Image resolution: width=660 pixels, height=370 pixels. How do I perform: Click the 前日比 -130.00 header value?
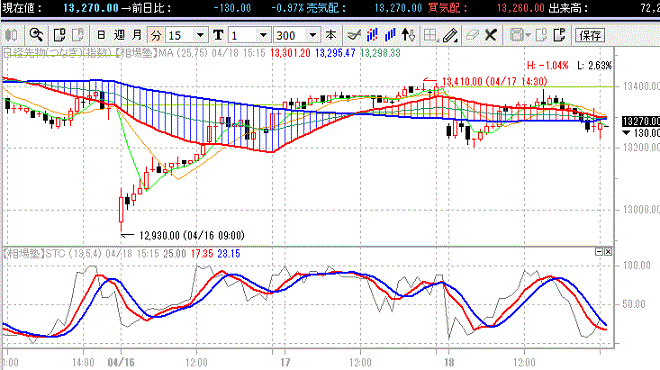pyautogui.click(x=232, y=8)
